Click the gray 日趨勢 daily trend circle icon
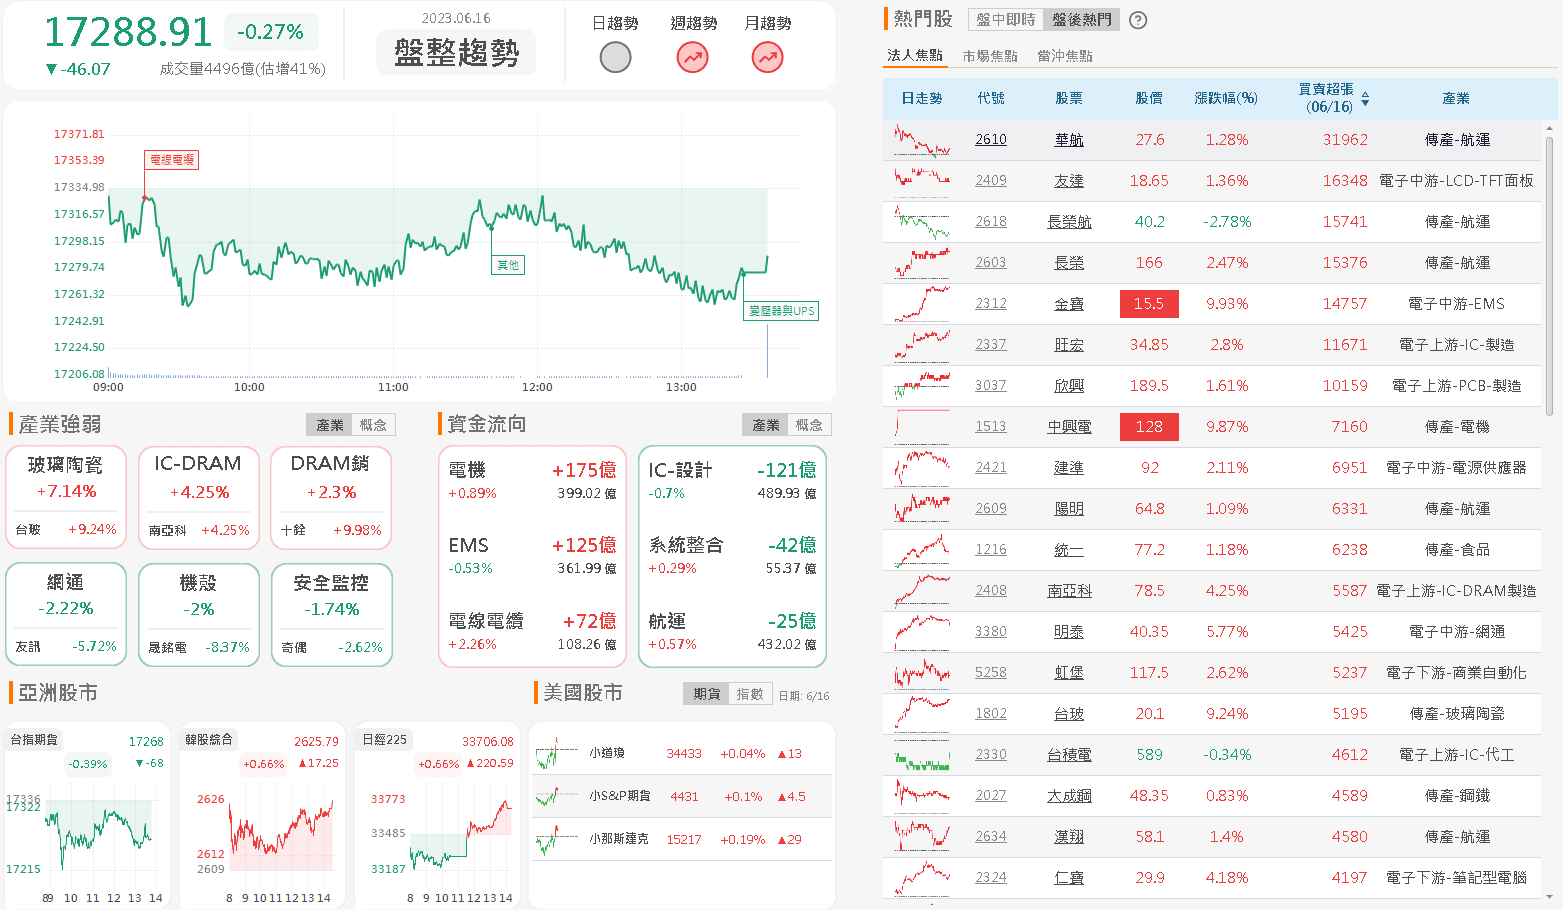Screen dimensions: 1563x910 click(x=615, y=58)
